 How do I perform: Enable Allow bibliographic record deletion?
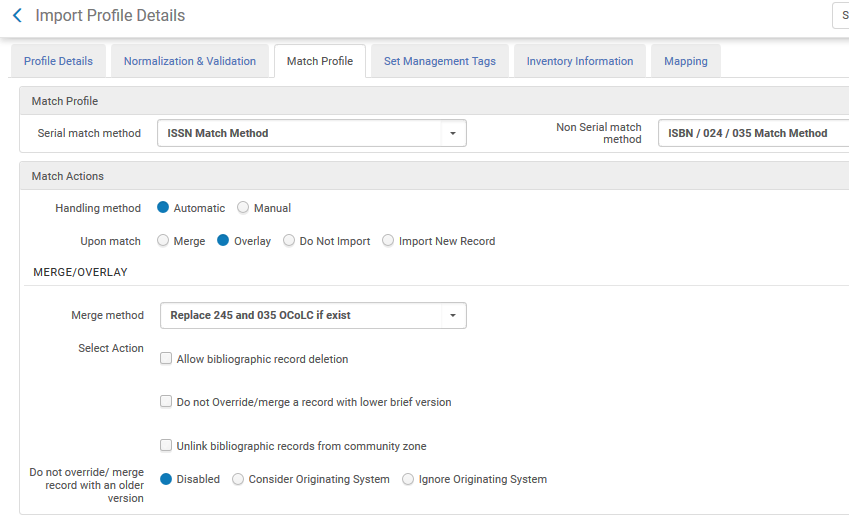click(166, 359)
